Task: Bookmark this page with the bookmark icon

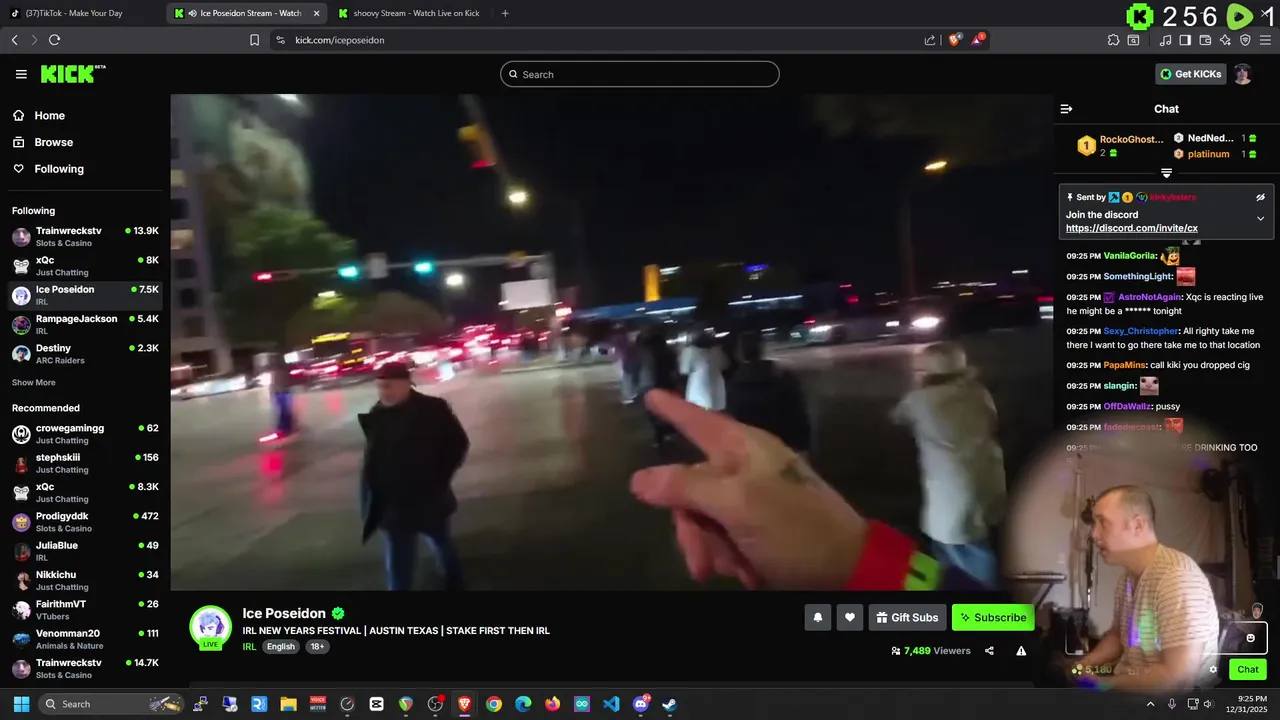Action: tap(254, 40)
